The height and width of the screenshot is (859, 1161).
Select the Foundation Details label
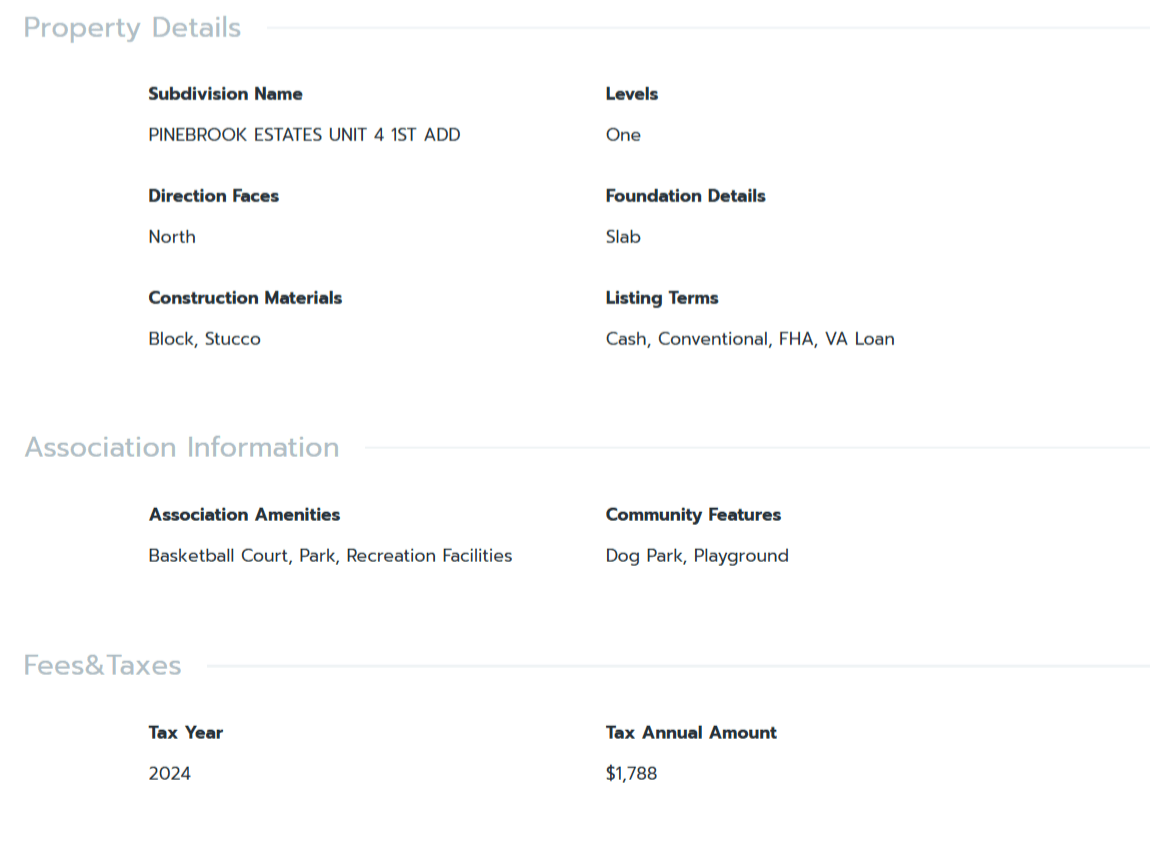pyautogui.click(x=685, y=196)
